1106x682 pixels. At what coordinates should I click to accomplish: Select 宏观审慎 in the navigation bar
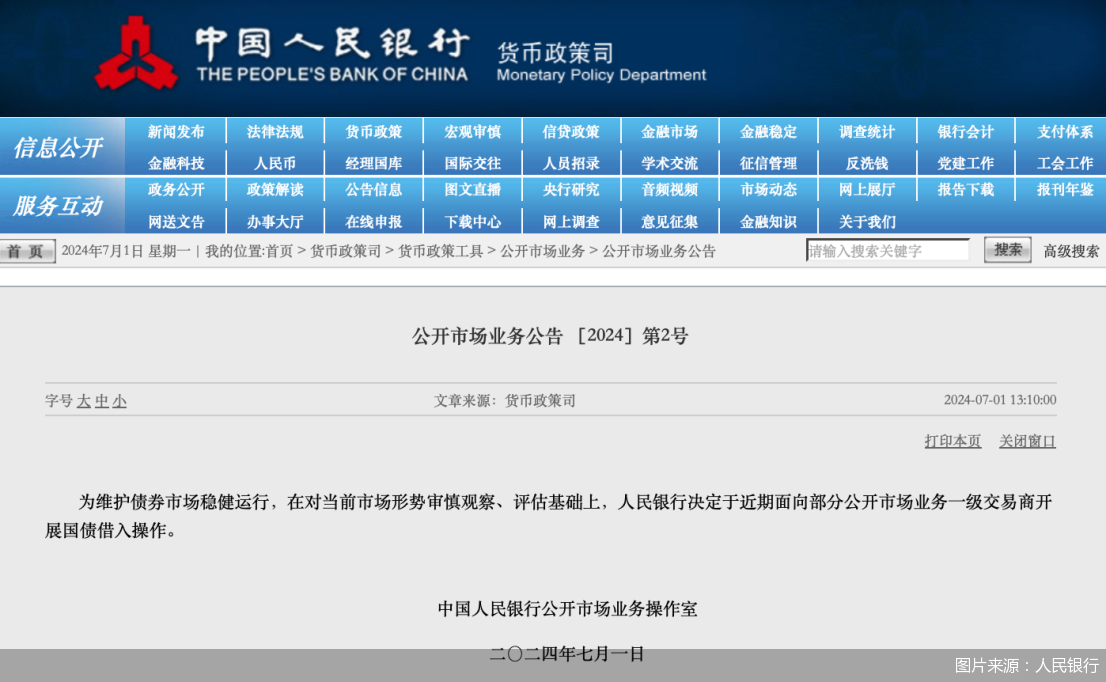[472, 132]
